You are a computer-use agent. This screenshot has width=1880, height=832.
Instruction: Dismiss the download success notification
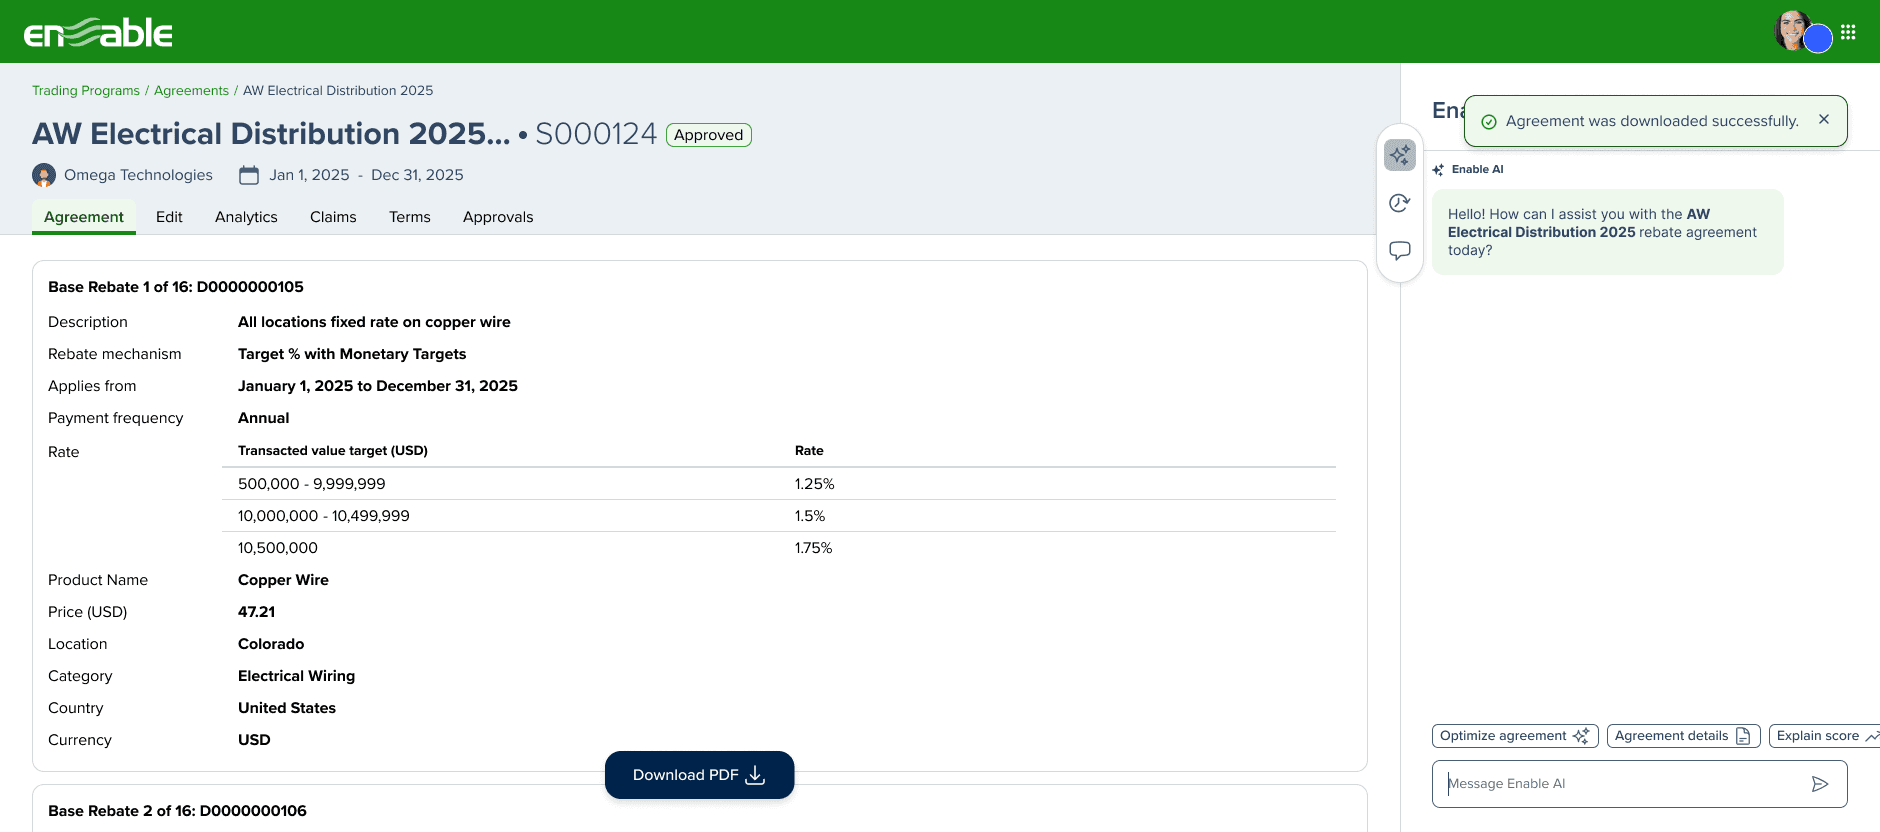pos(1824,119)
